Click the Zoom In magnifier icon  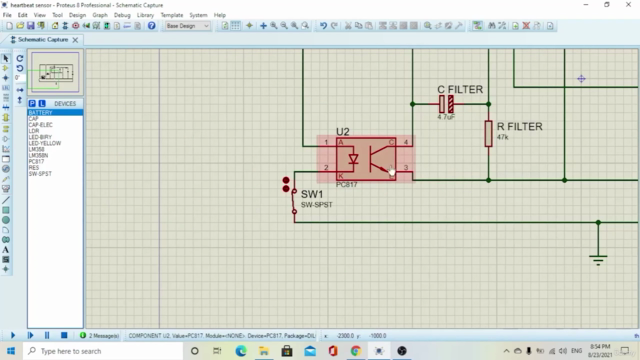[x=274, y=26]
